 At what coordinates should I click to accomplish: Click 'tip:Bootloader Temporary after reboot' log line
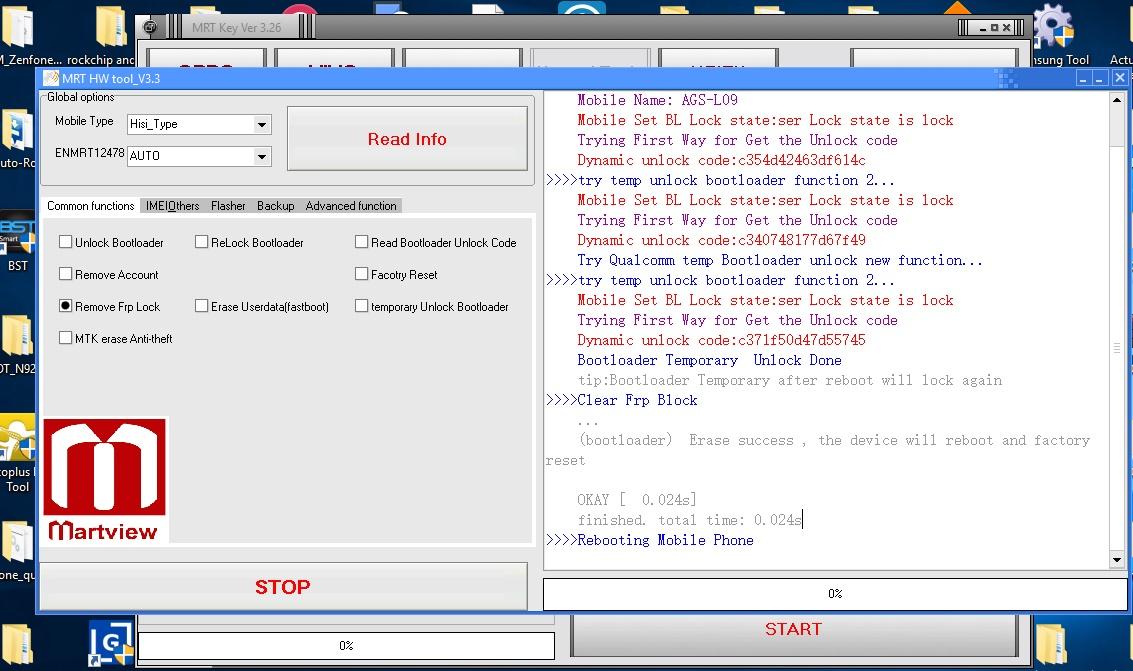pyautogui.click(x=790, y=380)
